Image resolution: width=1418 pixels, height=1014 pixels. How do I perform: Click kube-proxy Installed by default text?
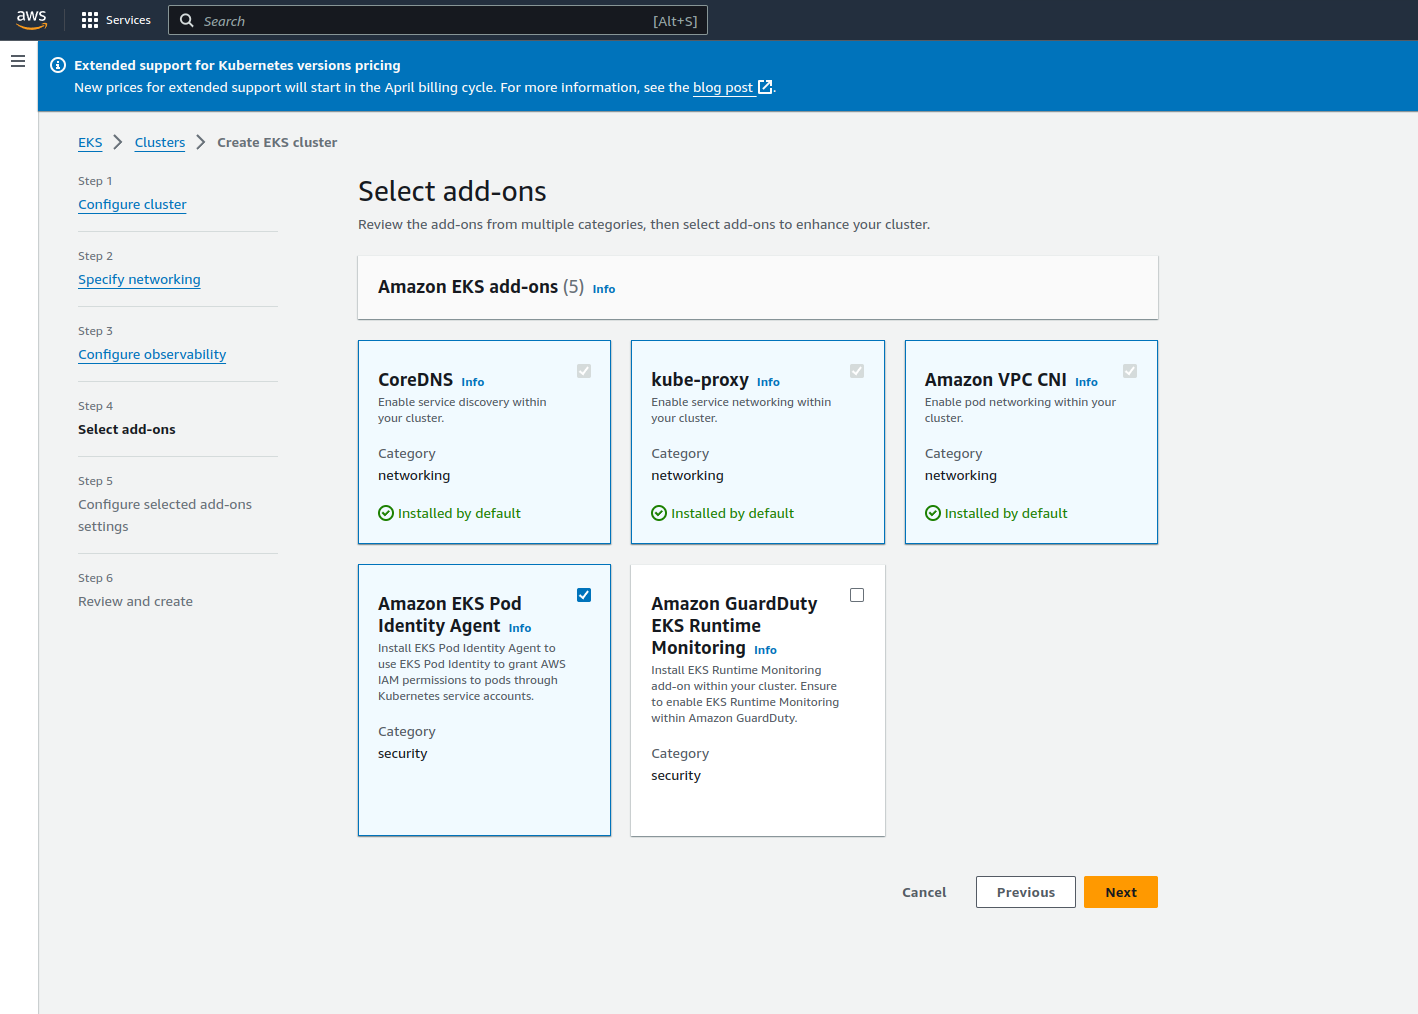(x=732, y=513)
